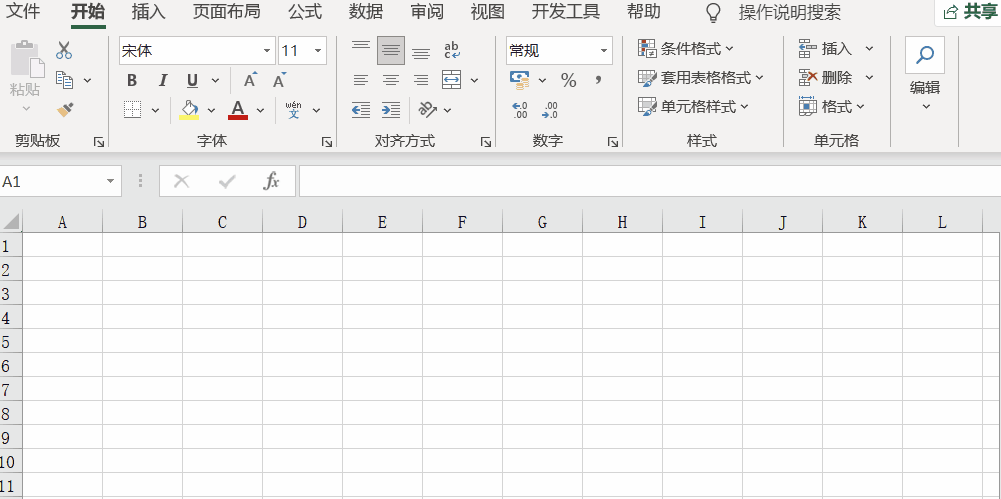The image size is (1001, 499).
Task: Click the 共享 Share button
Action: click(x=970, y=12)
